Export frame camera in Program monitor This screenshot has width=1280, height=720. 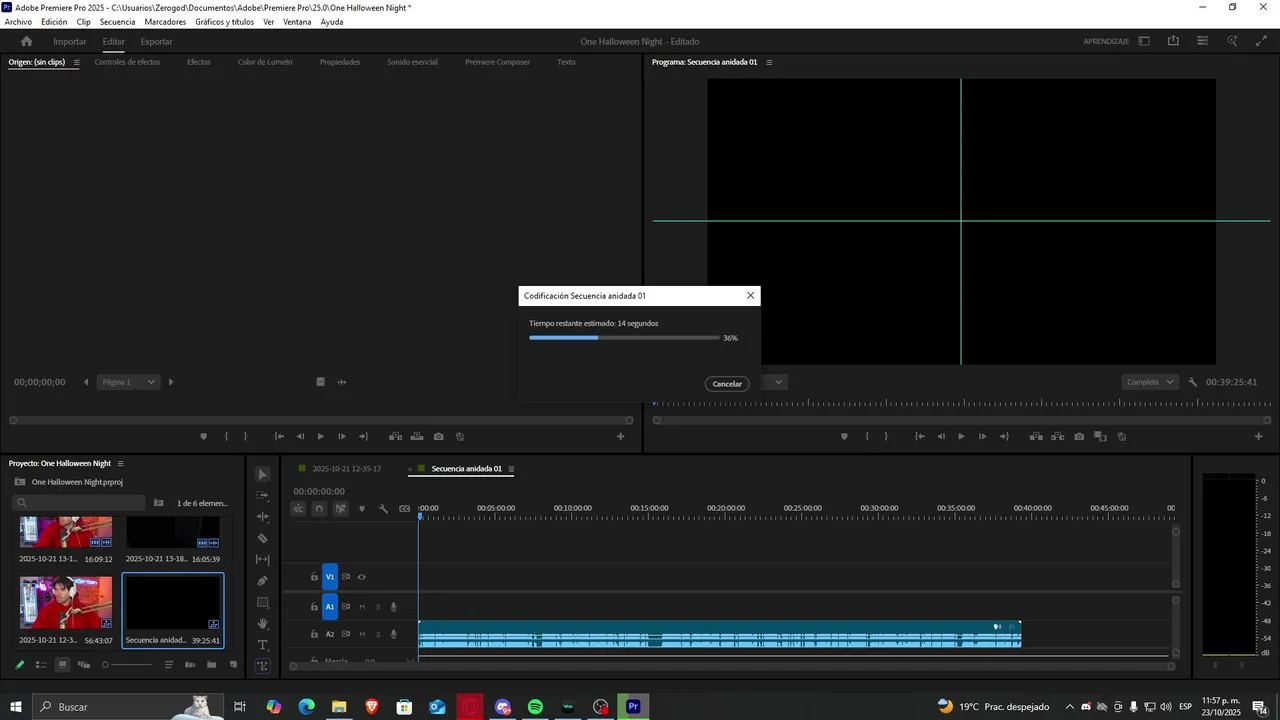click(x=1079, y=437)
